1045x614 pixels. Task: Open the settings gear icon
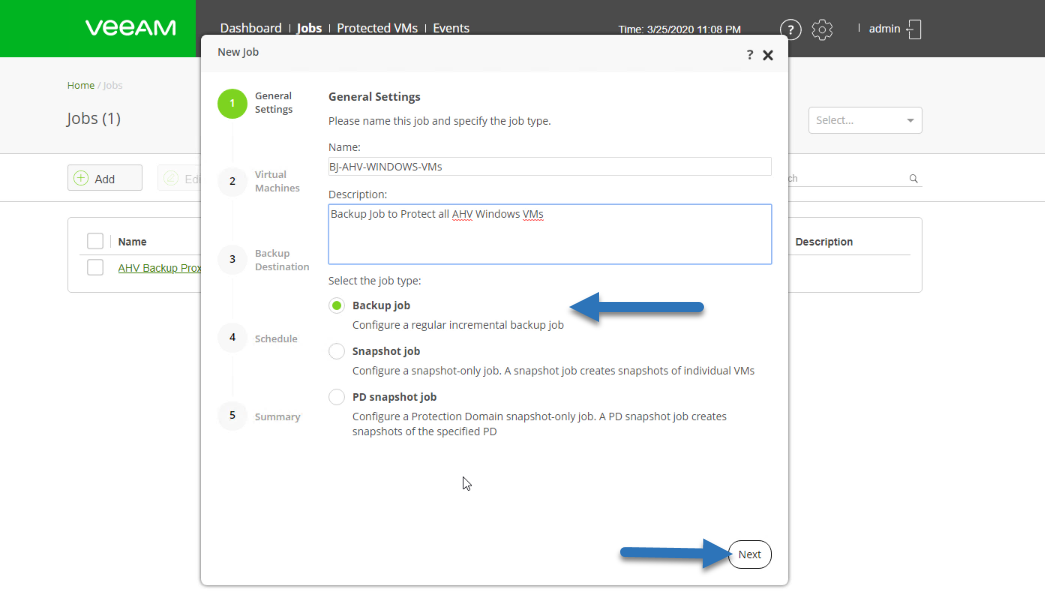(x=822, y=29)
